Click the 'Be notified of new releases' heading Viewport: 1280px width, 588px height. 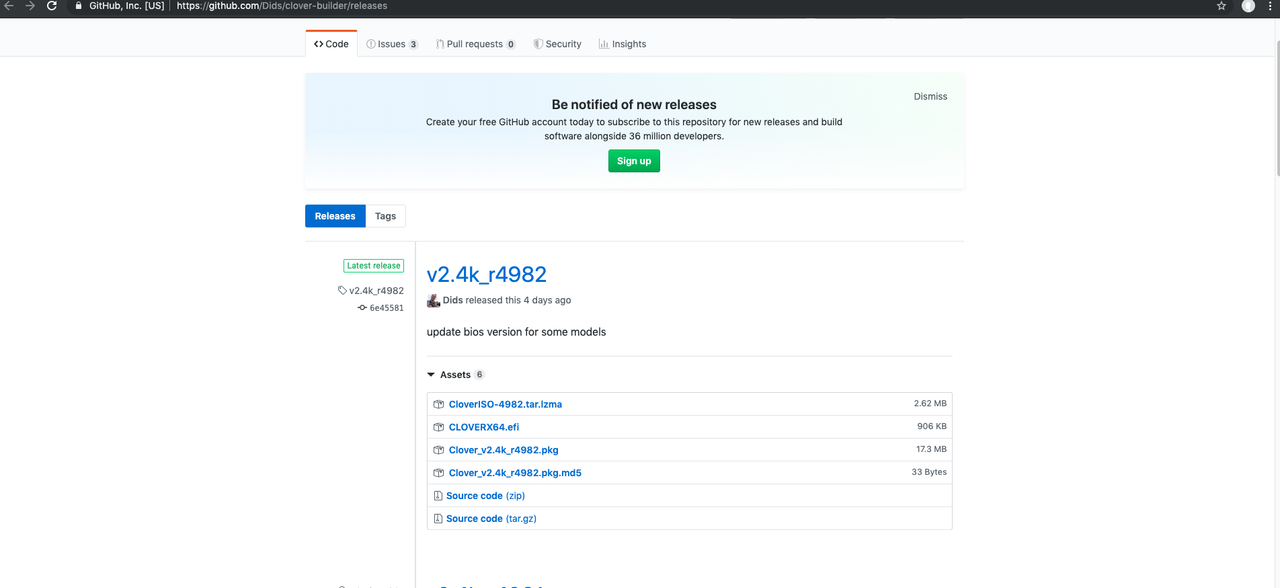(x=634, y=104)
